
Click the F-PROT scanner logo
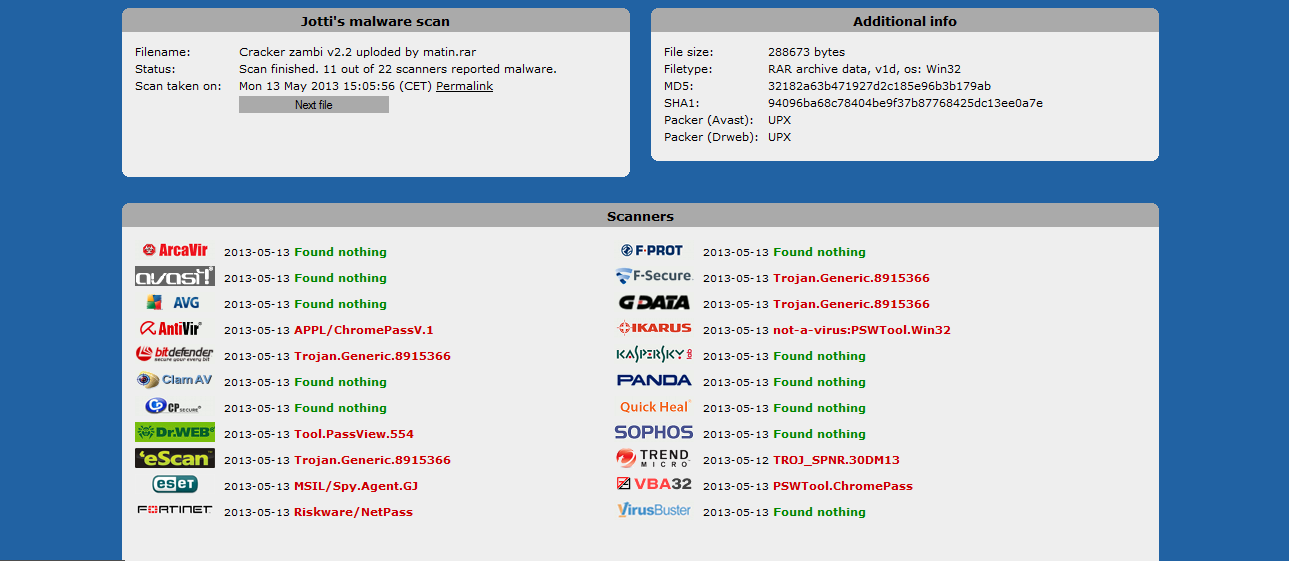click(x=653, y=250)
